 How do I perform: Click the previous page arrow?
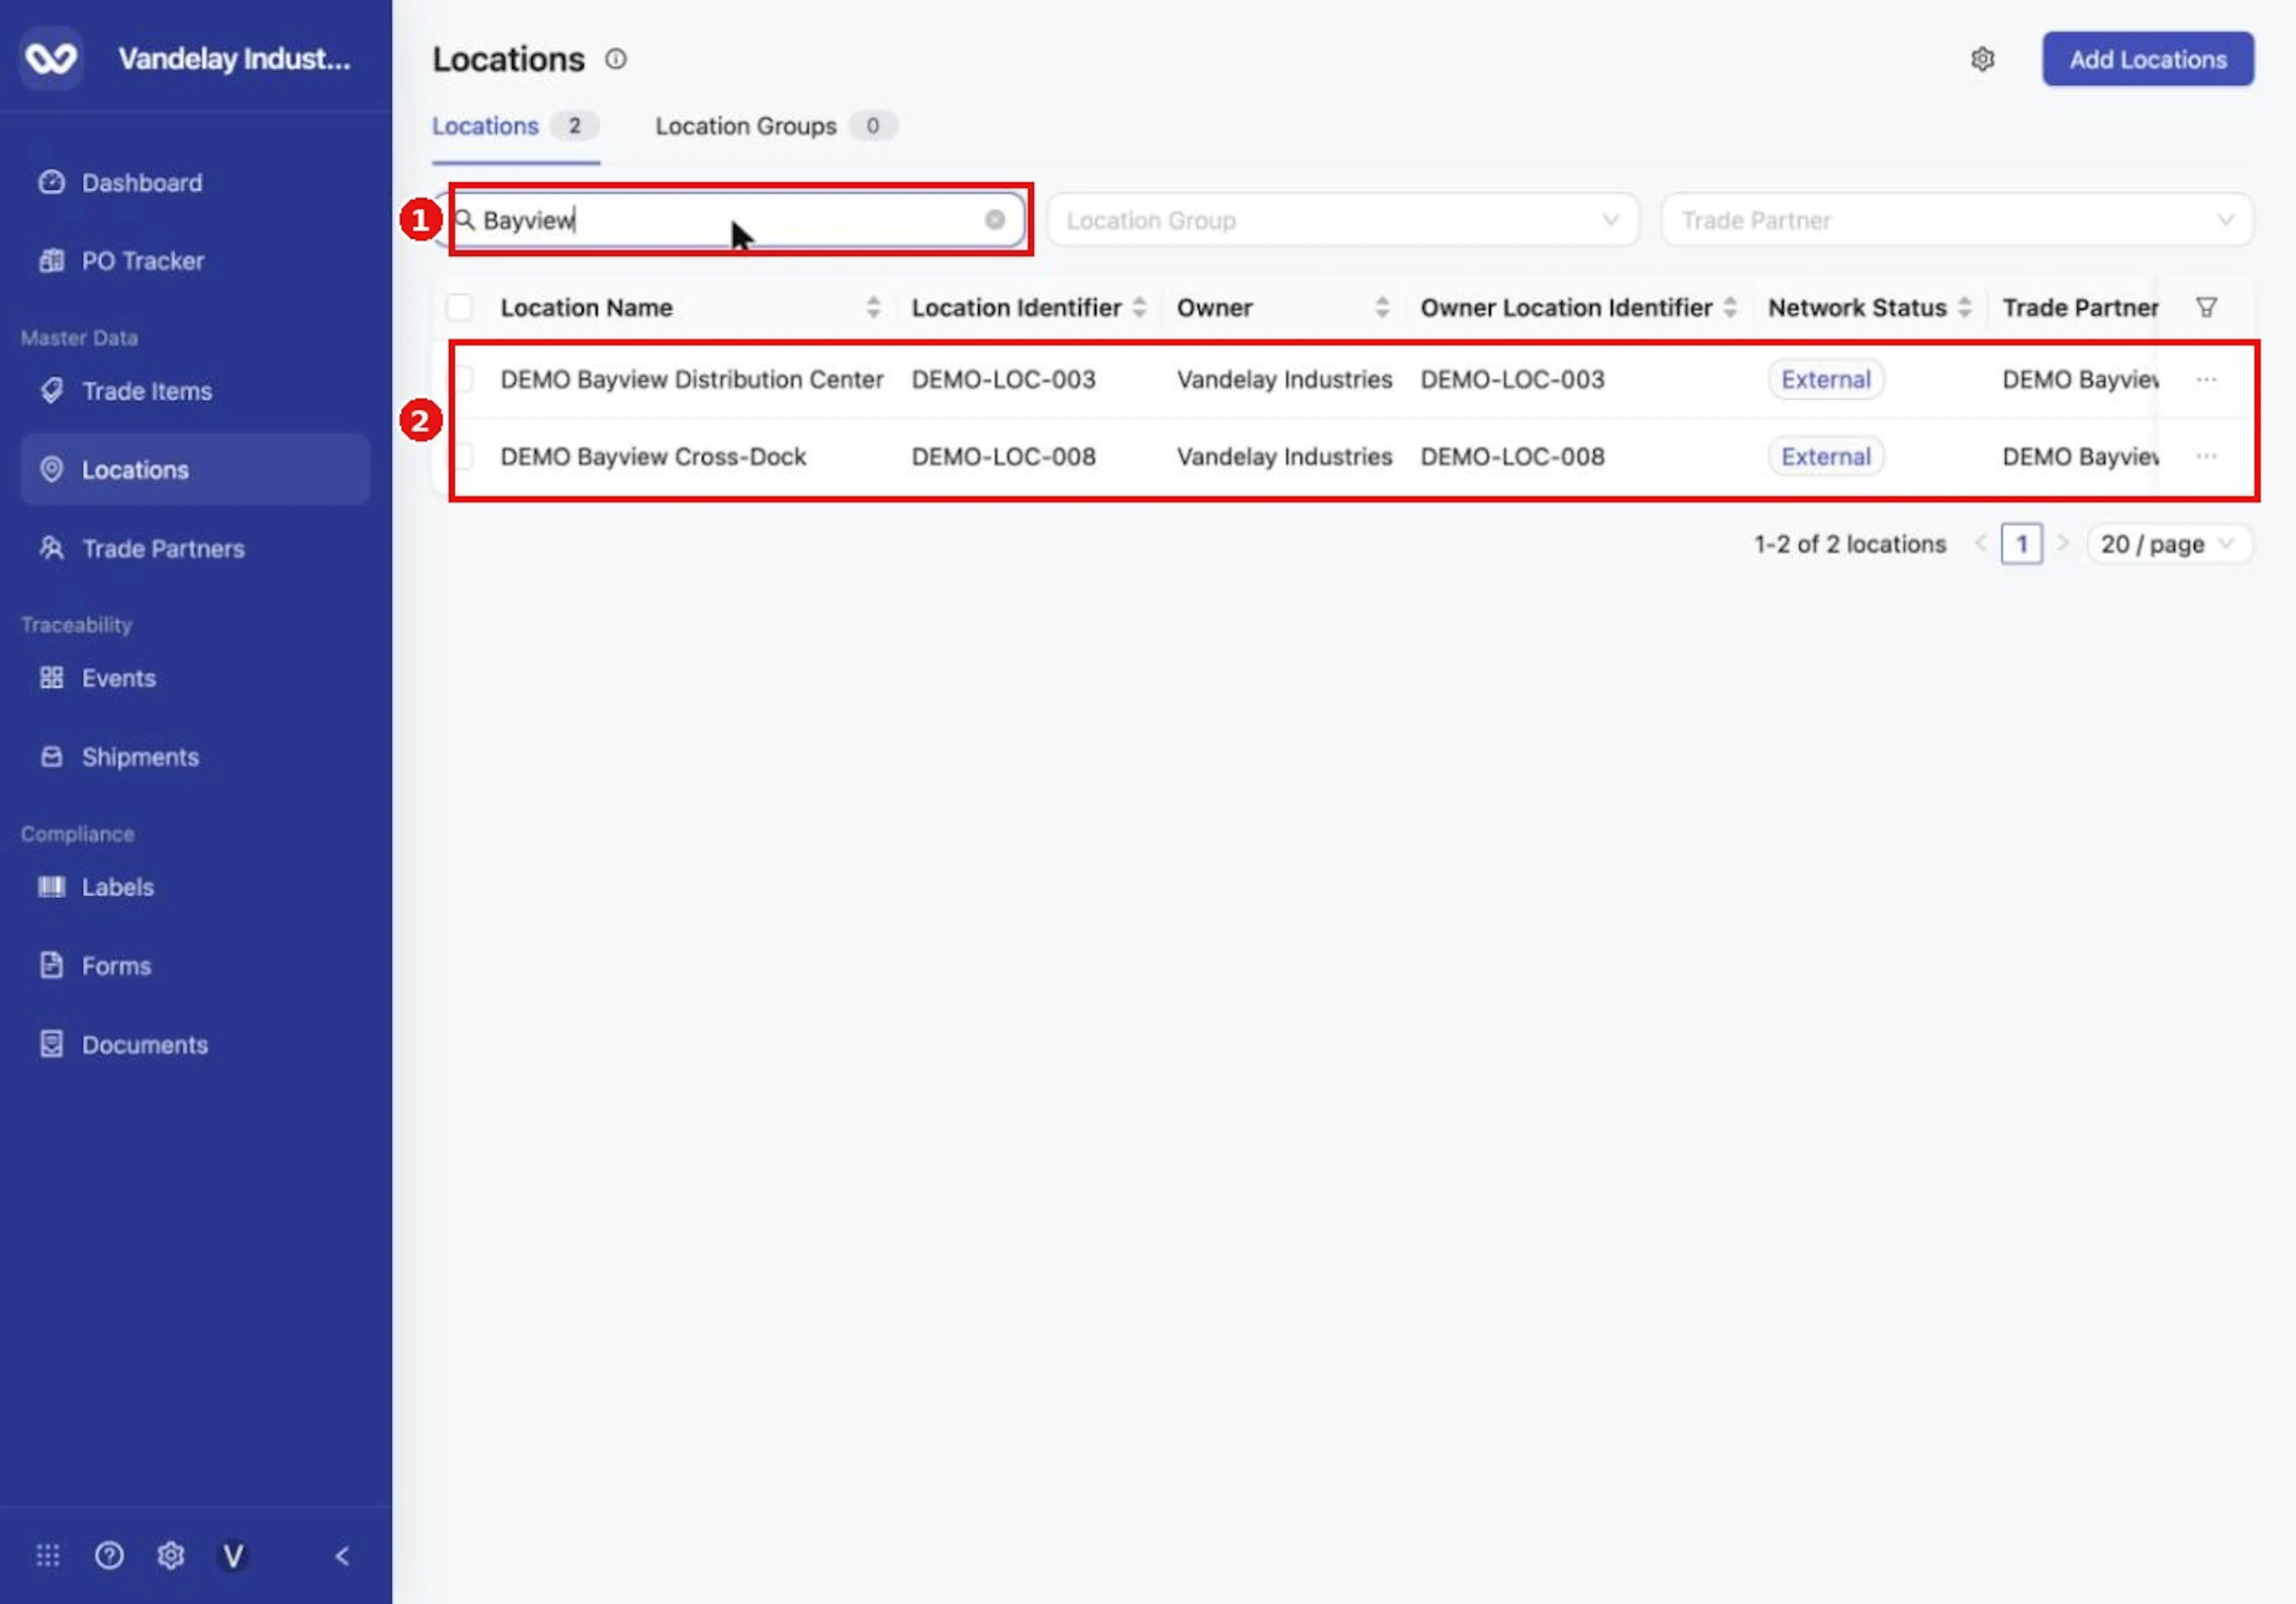(1980, 543)
